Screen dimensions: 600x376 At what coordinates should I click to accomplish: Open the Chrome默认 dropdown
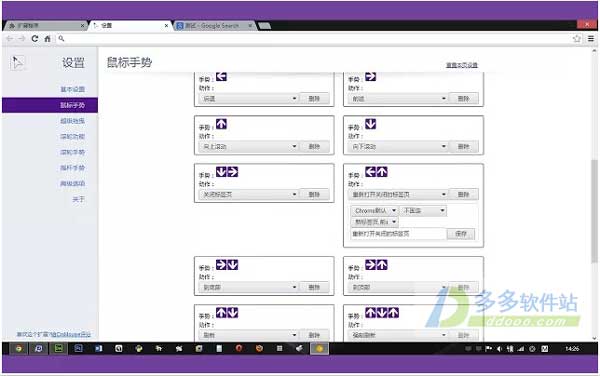374,211
